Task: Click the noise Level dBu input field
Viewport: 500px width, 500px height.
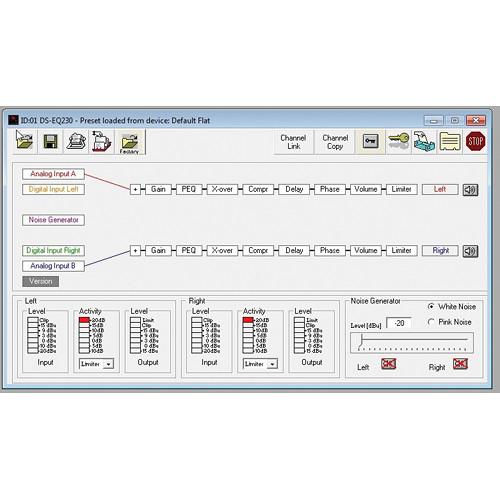Action: point(399,323)
